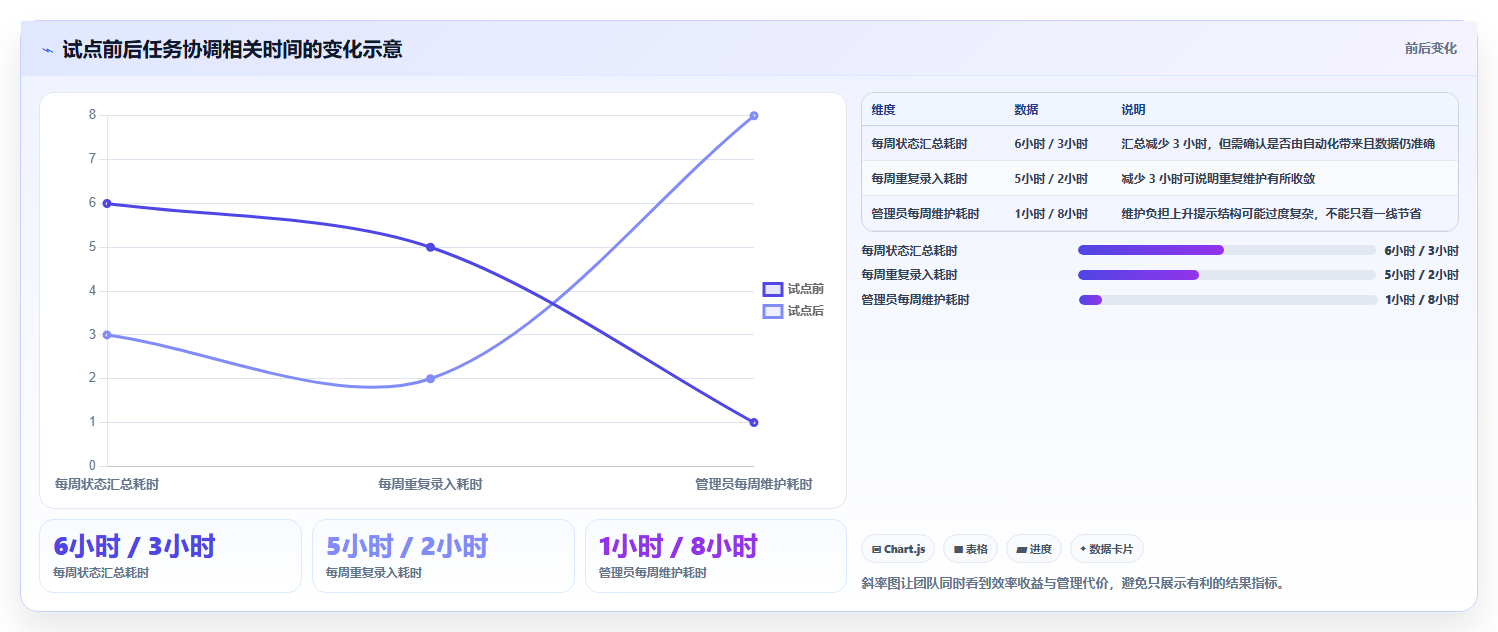Viewport: 1498px width, 632px height.
Task: Click x-axis label 每周状态汇总耗时
Action: [x=107, y=484]
